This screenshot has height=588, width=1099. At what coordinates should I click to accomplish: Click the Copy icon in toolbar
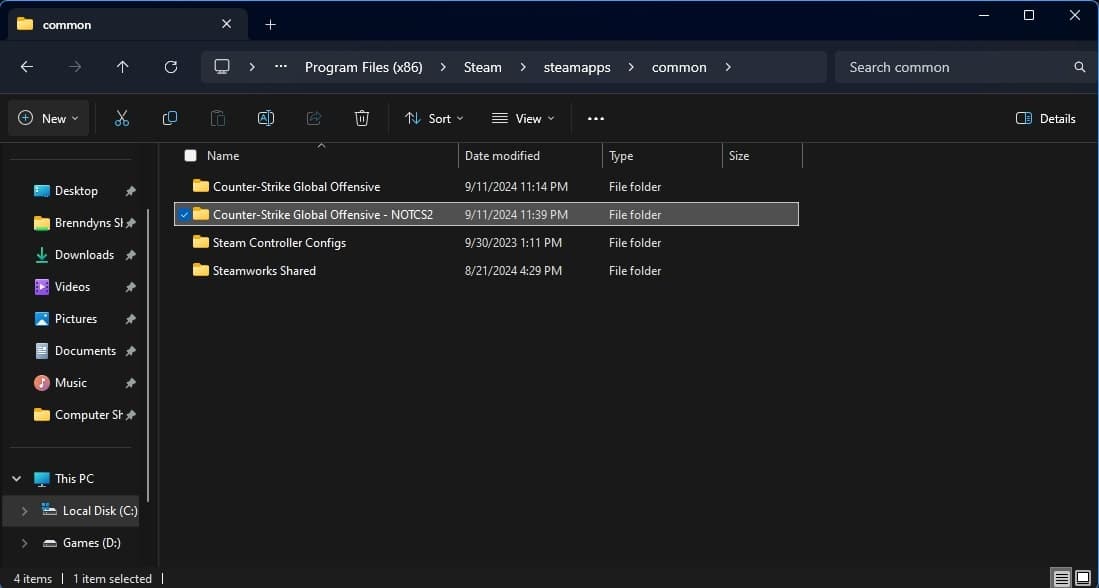[x=170, y=118]
